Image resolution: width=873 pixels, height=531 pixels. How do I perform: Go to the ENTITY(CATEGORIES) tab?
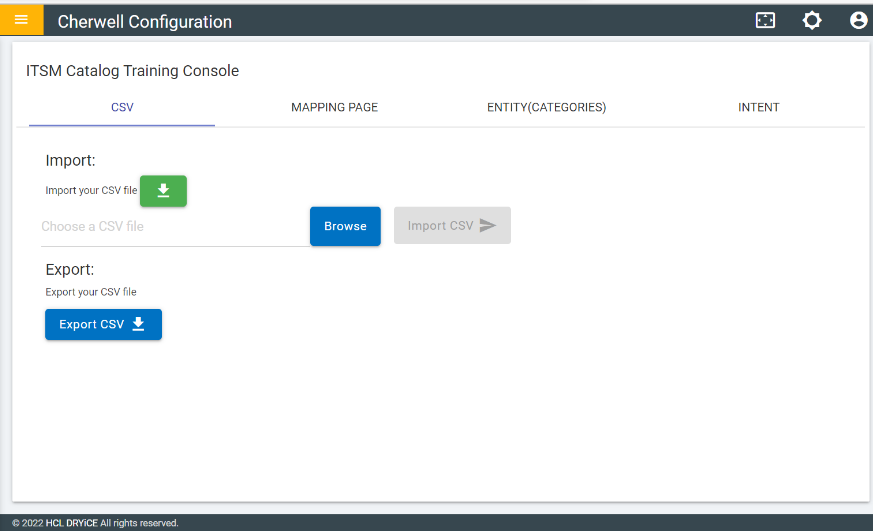[x=546, y=107]
